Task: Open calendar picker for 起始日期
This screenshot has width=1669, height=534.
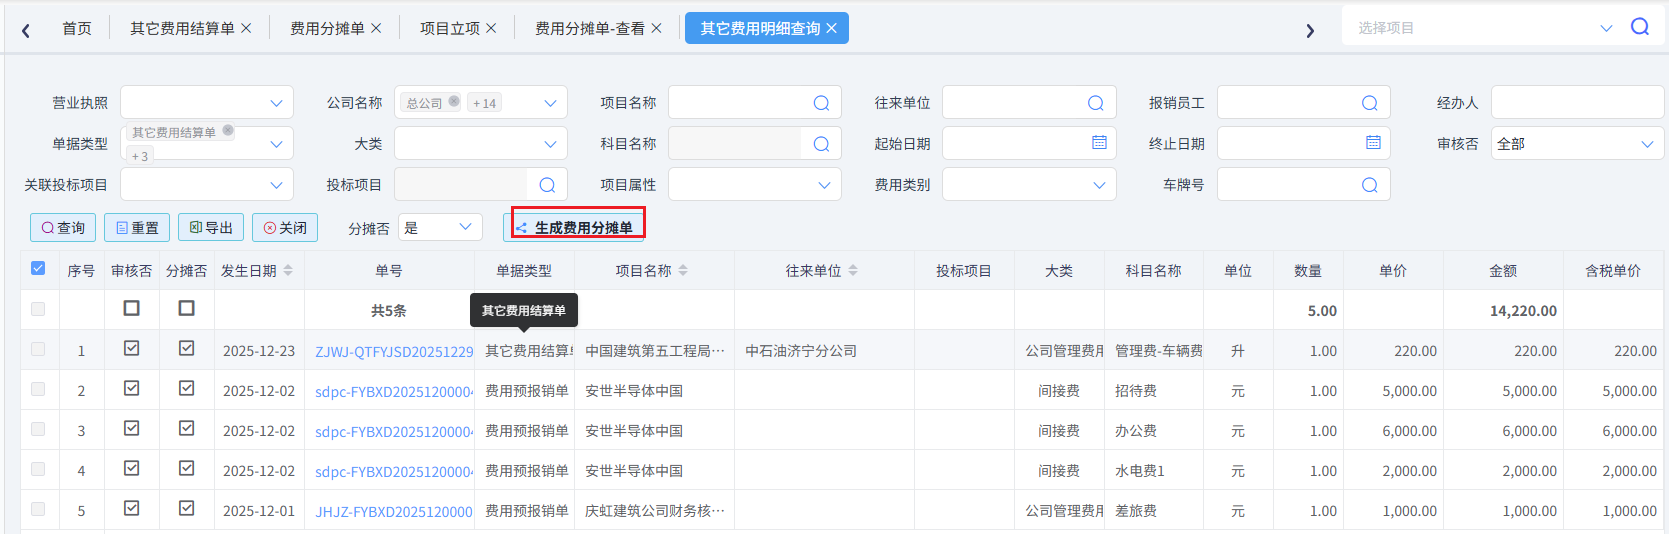Action: coord(1099,143)
